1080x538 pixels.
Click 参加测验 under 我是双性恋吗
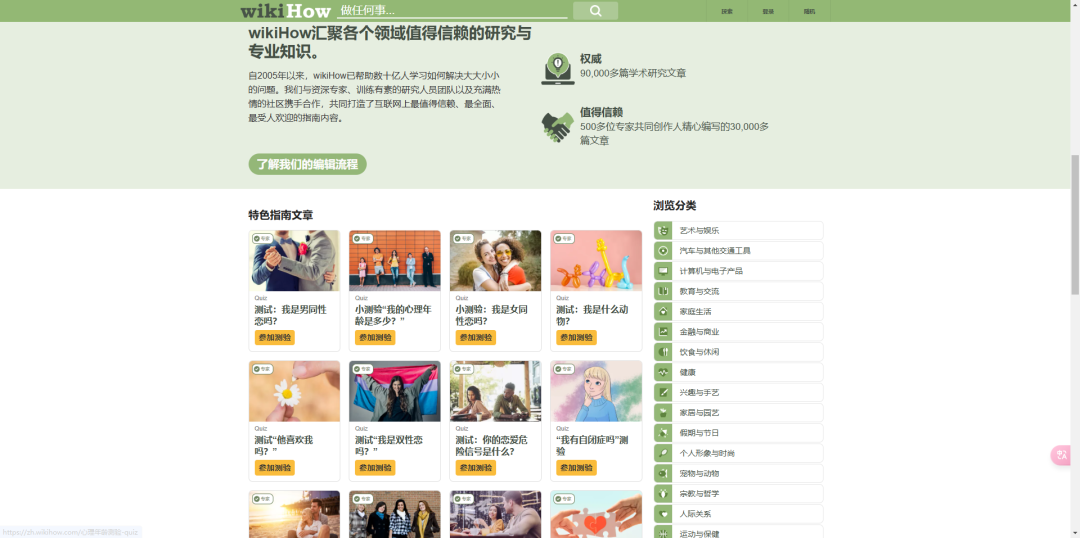tap(375, 468)
